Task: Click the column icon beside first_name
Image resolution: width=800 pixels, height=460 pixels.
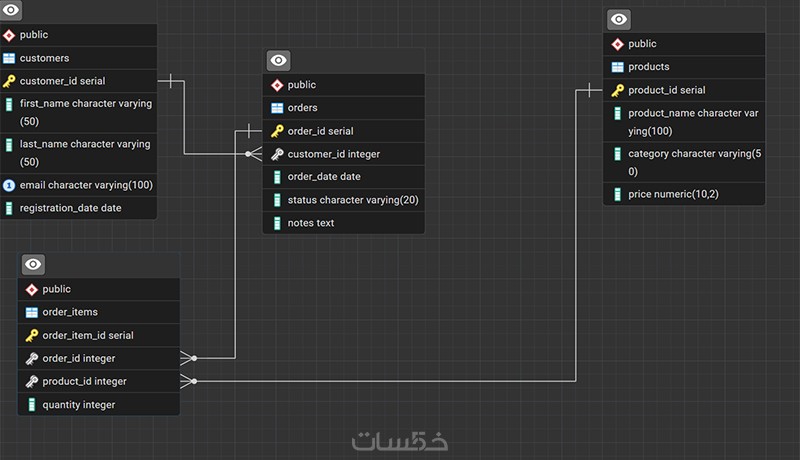Action: click(x=9, y=105)
